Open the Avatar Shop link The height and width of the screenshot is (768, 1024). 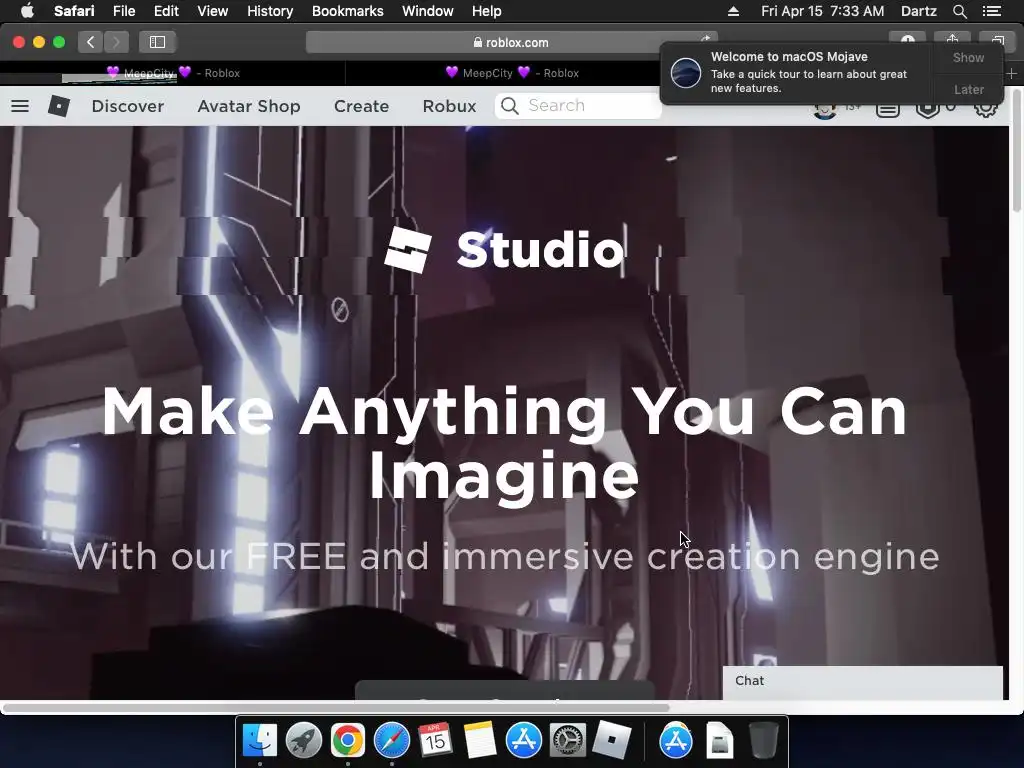point(249,106)
